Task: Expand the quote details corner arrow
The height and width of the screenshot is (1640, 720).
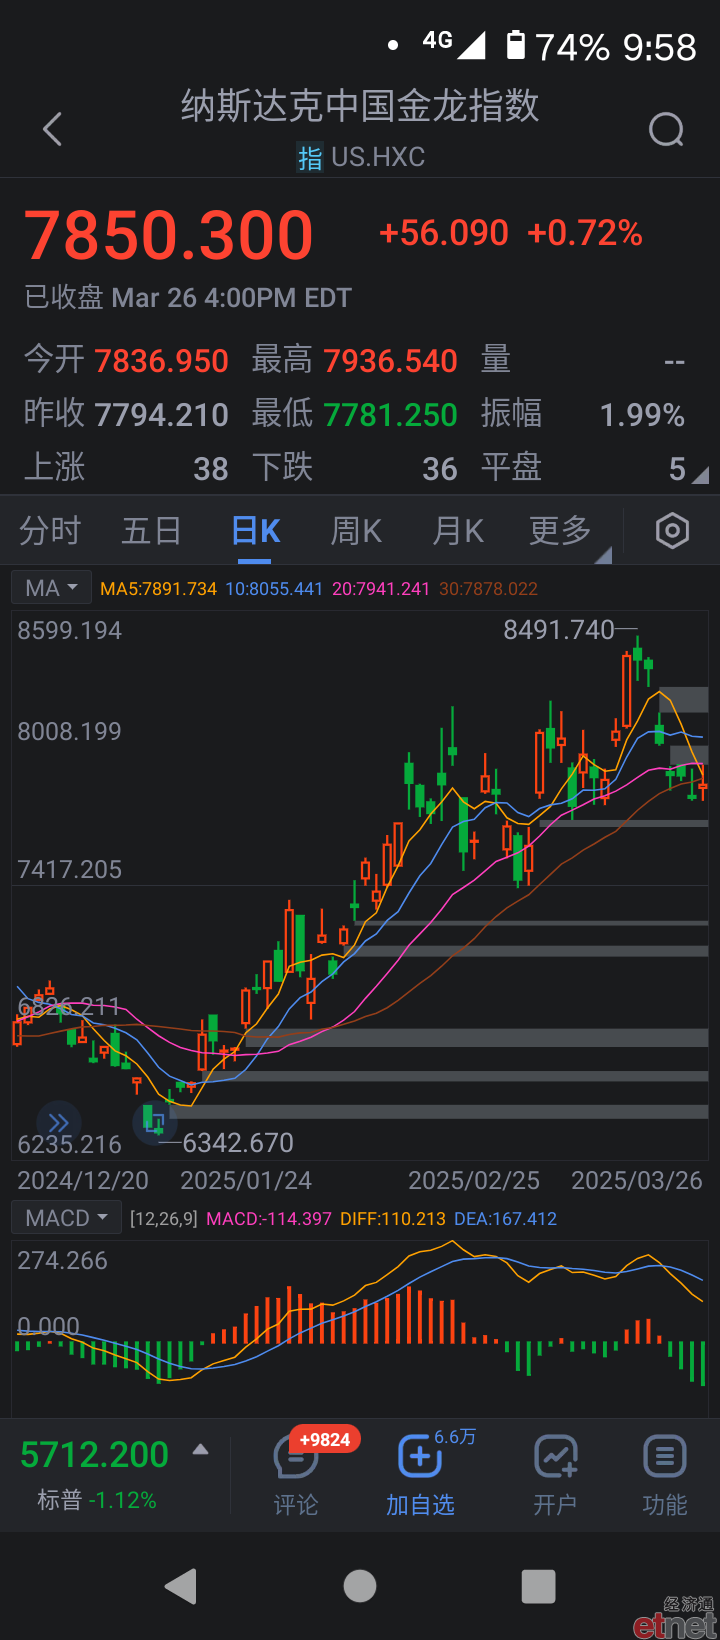Action: tap(700, 476)
